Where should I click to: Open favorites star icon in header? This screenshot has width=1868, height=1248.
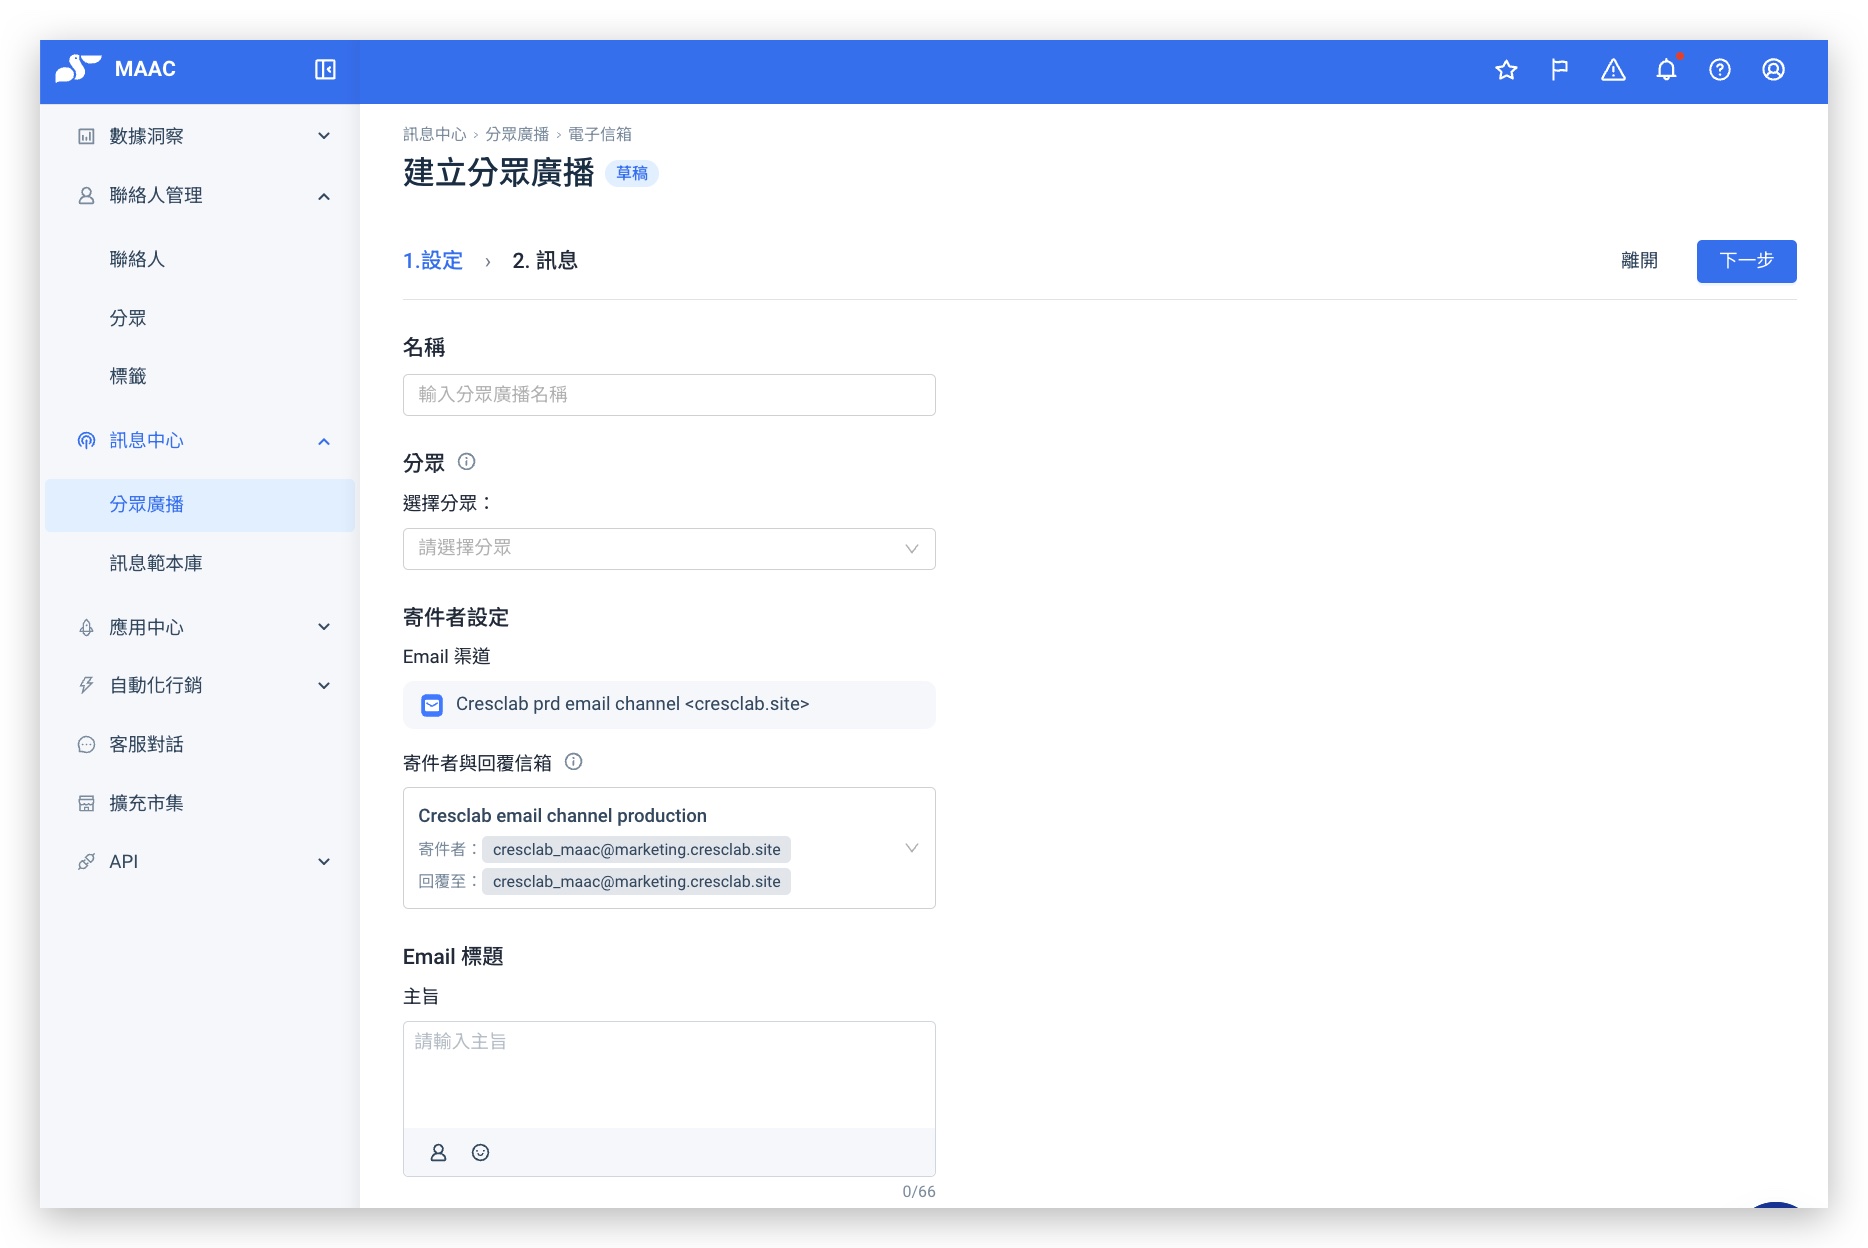tap(1506, 69)
